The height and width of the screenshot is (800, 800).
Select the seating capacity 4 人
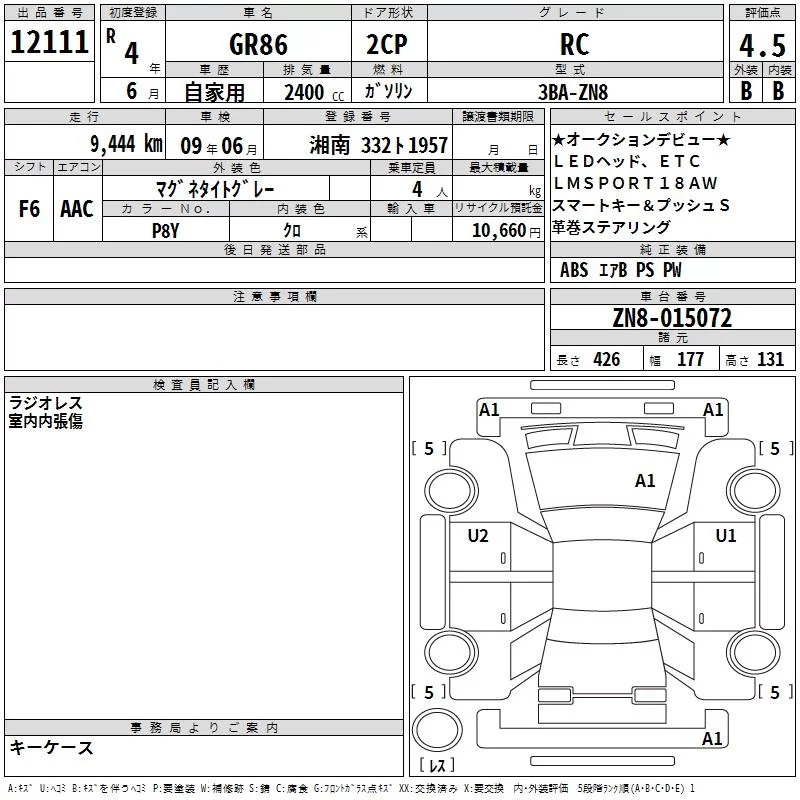[429, 190]
